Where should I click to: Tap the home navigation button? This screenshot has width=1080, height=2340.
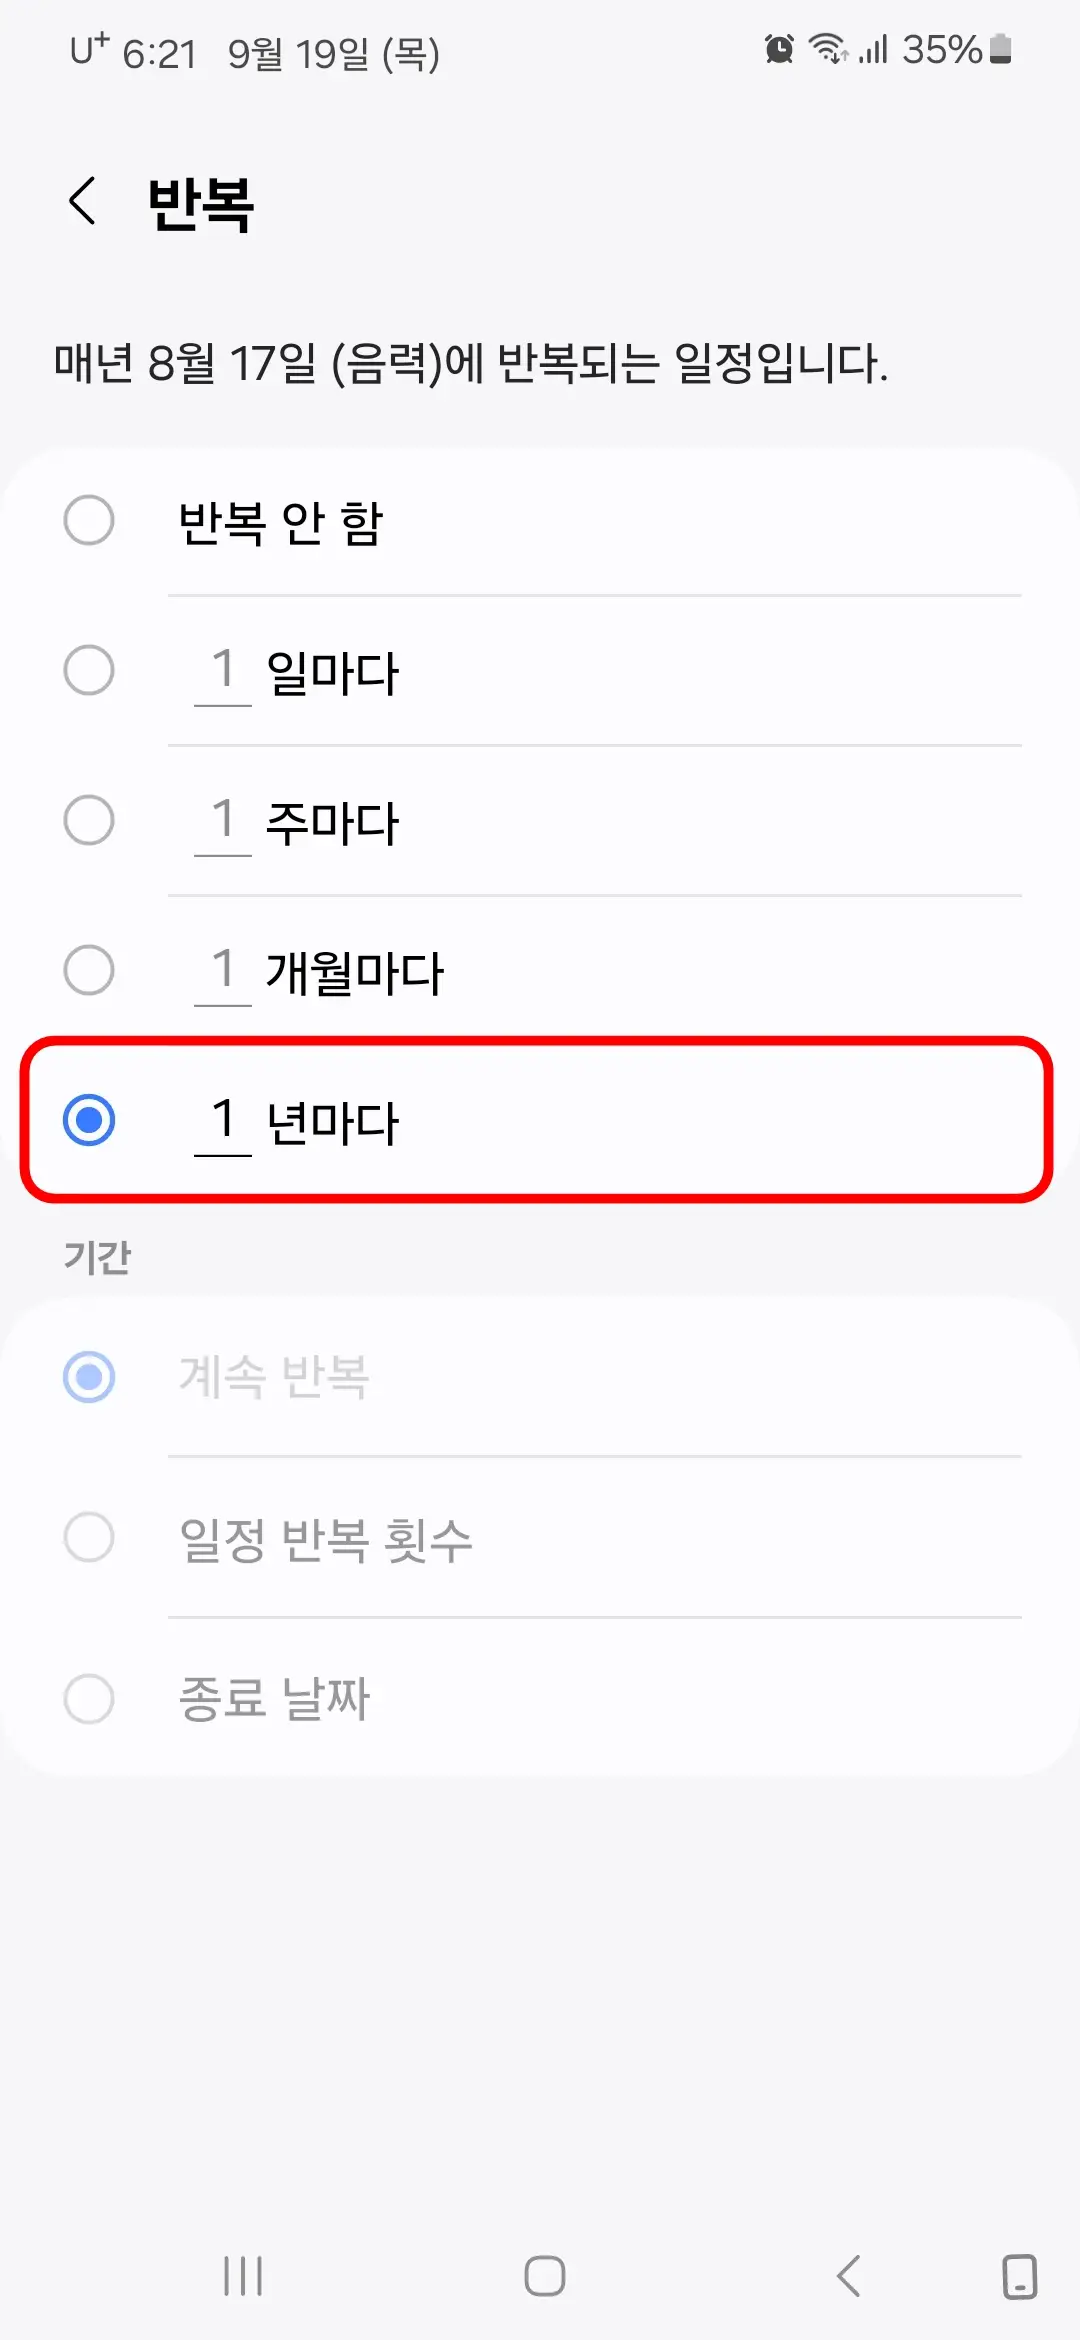(x=545, y=2276)
